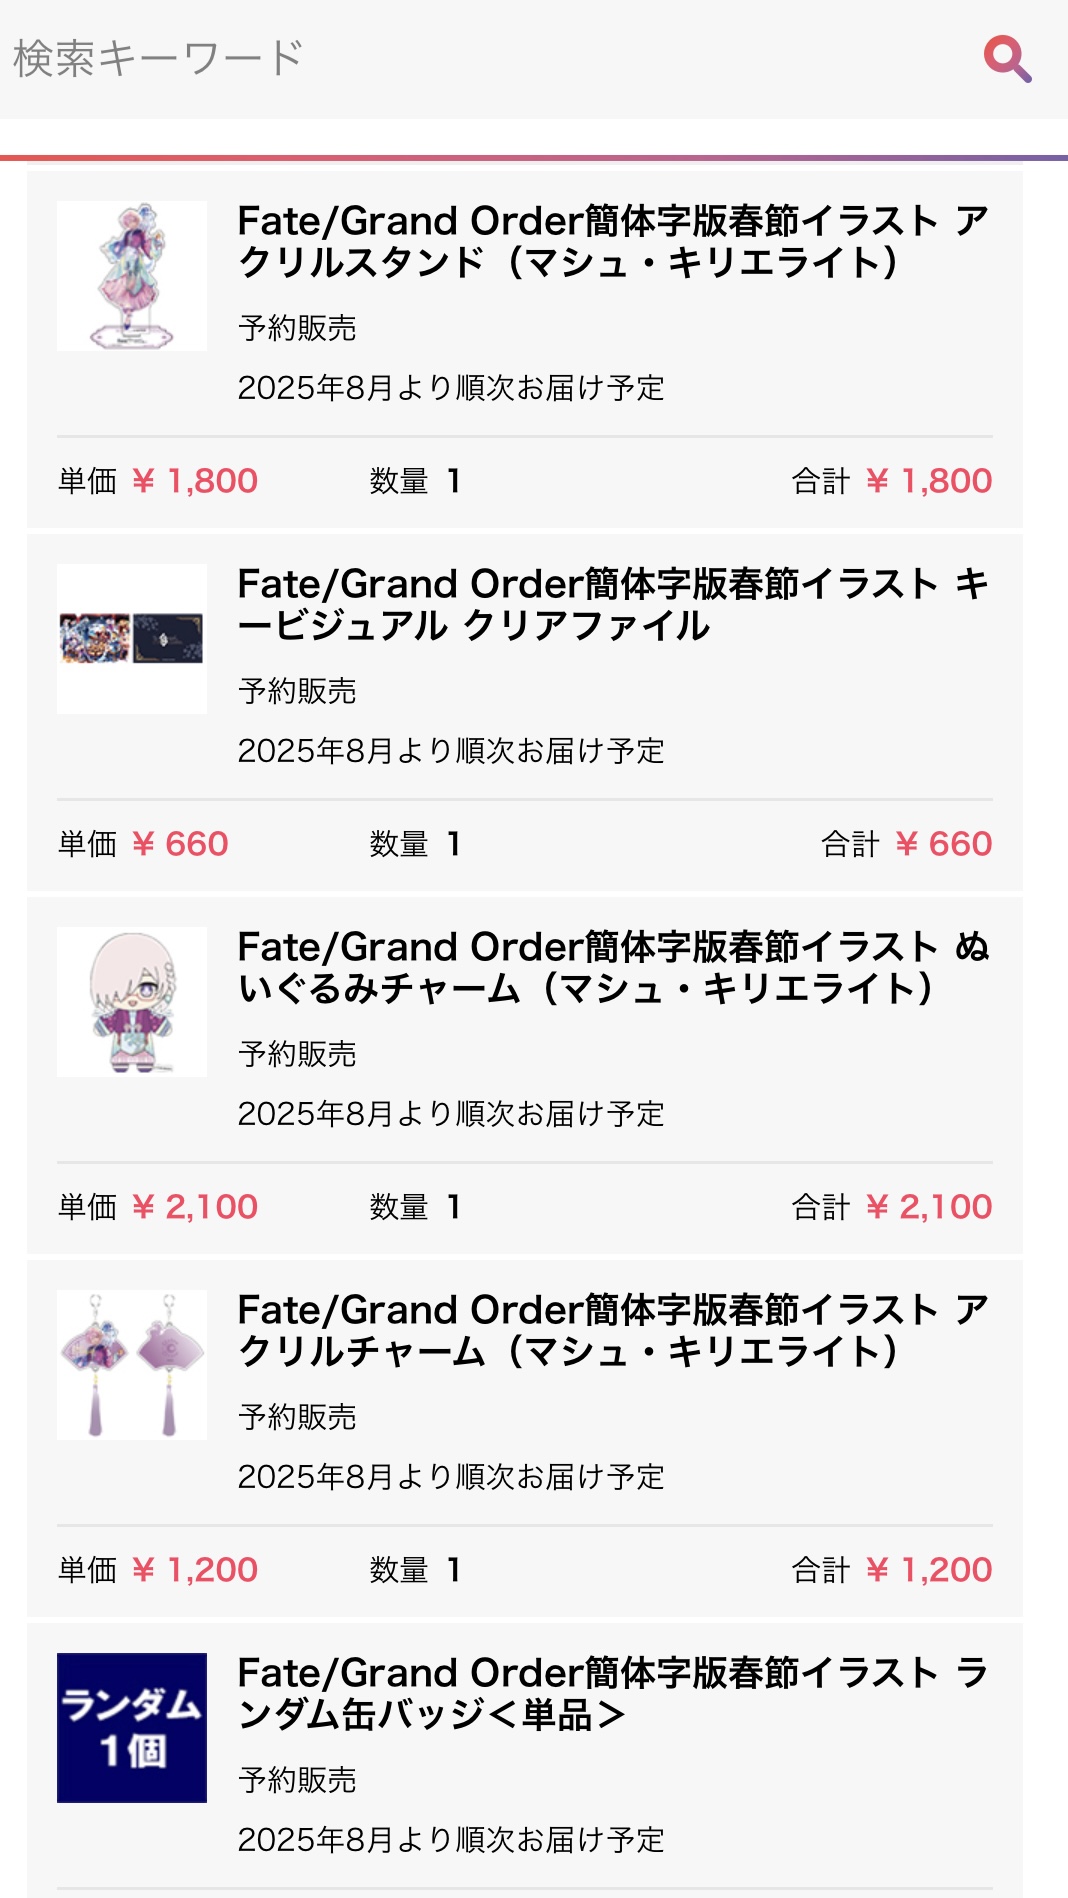
Task: Click the ¥660 total for clear file
Action: point(943,844)
